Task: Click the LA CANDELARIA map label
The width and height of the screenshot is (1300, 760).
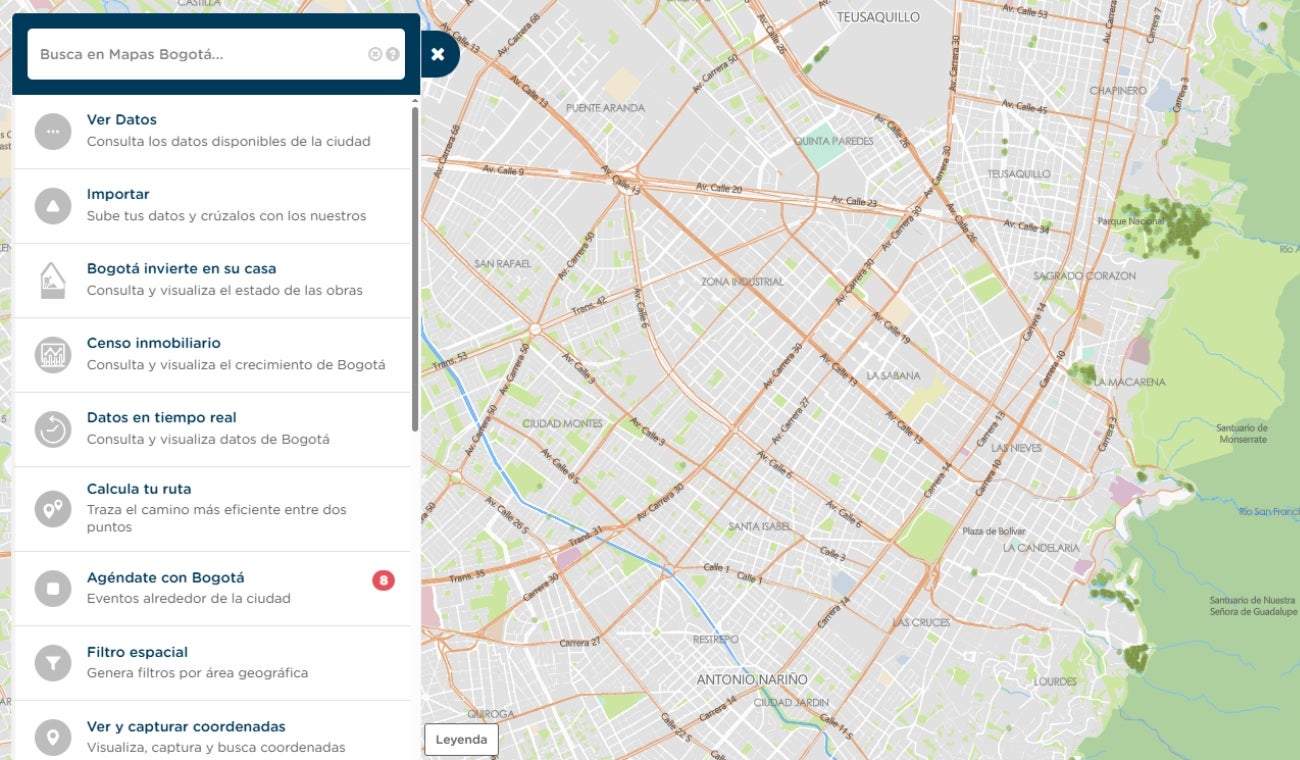Action: 1041,548
